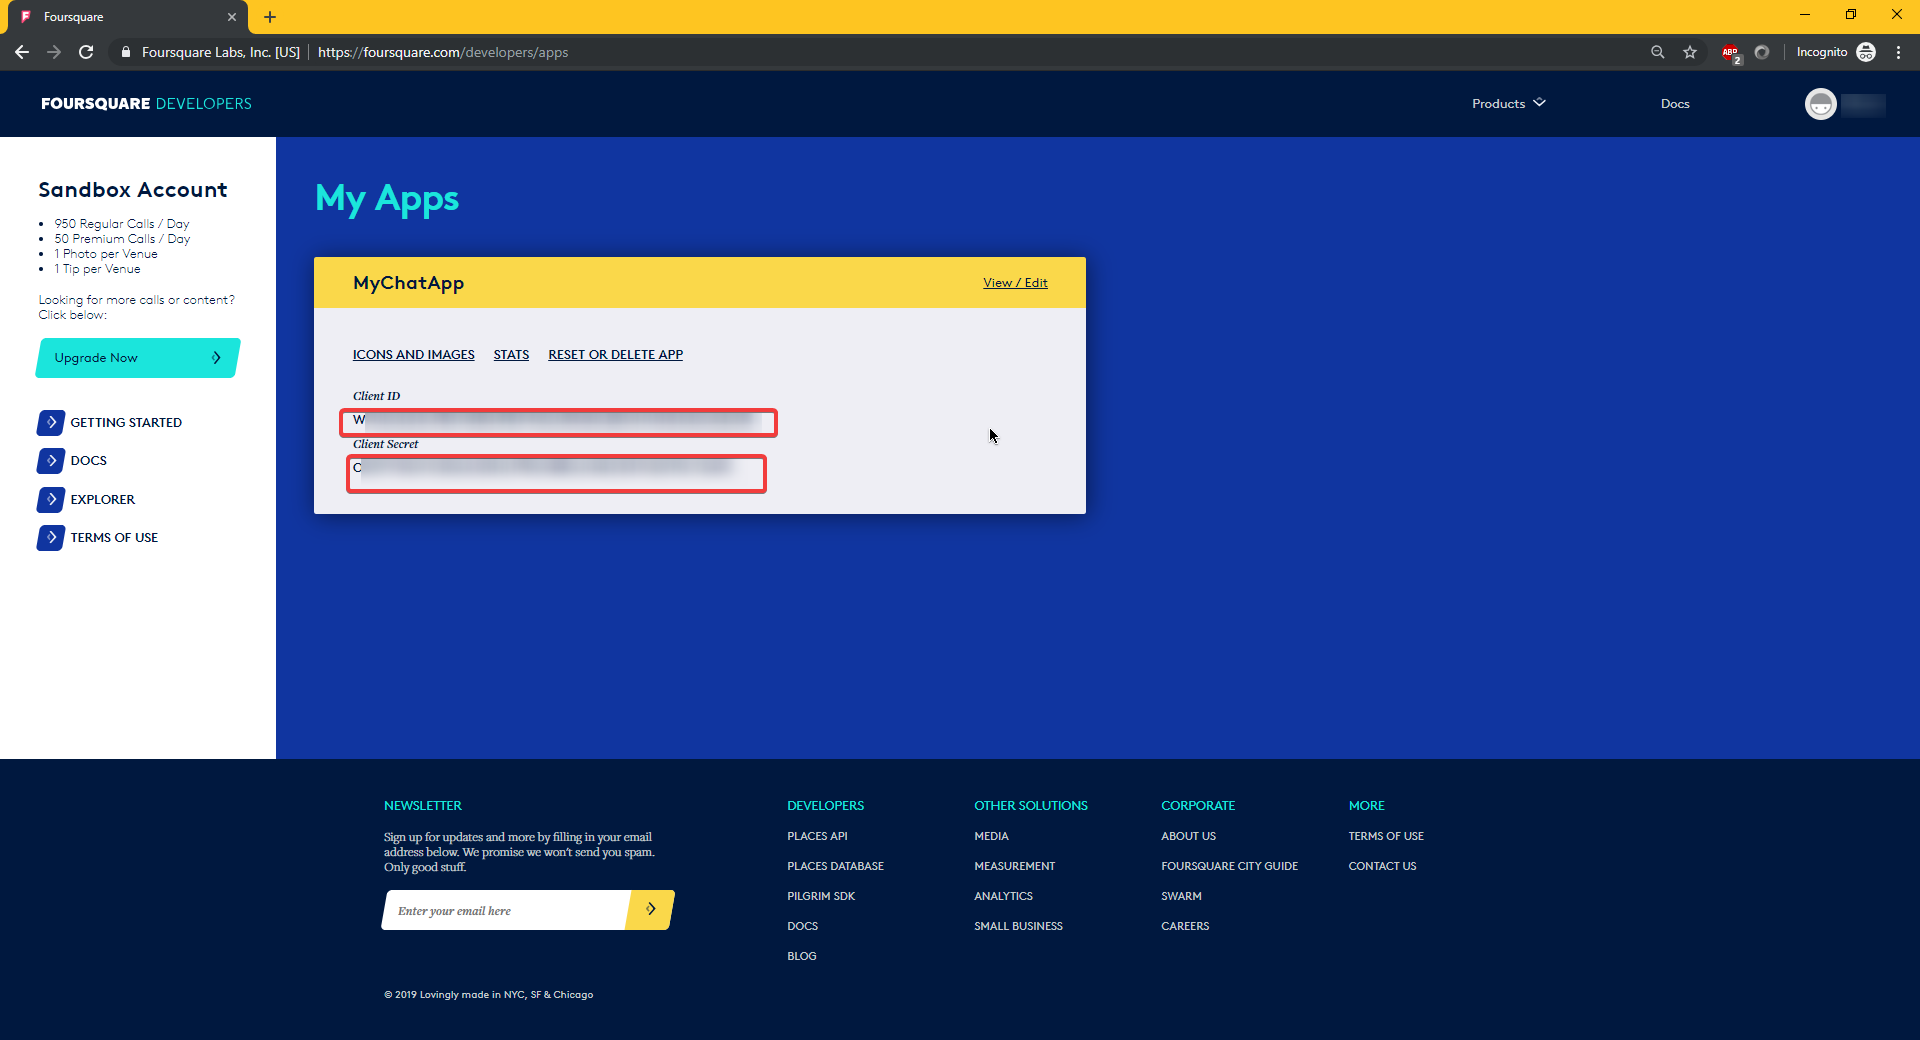Click the newsletter email input field

coord(505,911)
